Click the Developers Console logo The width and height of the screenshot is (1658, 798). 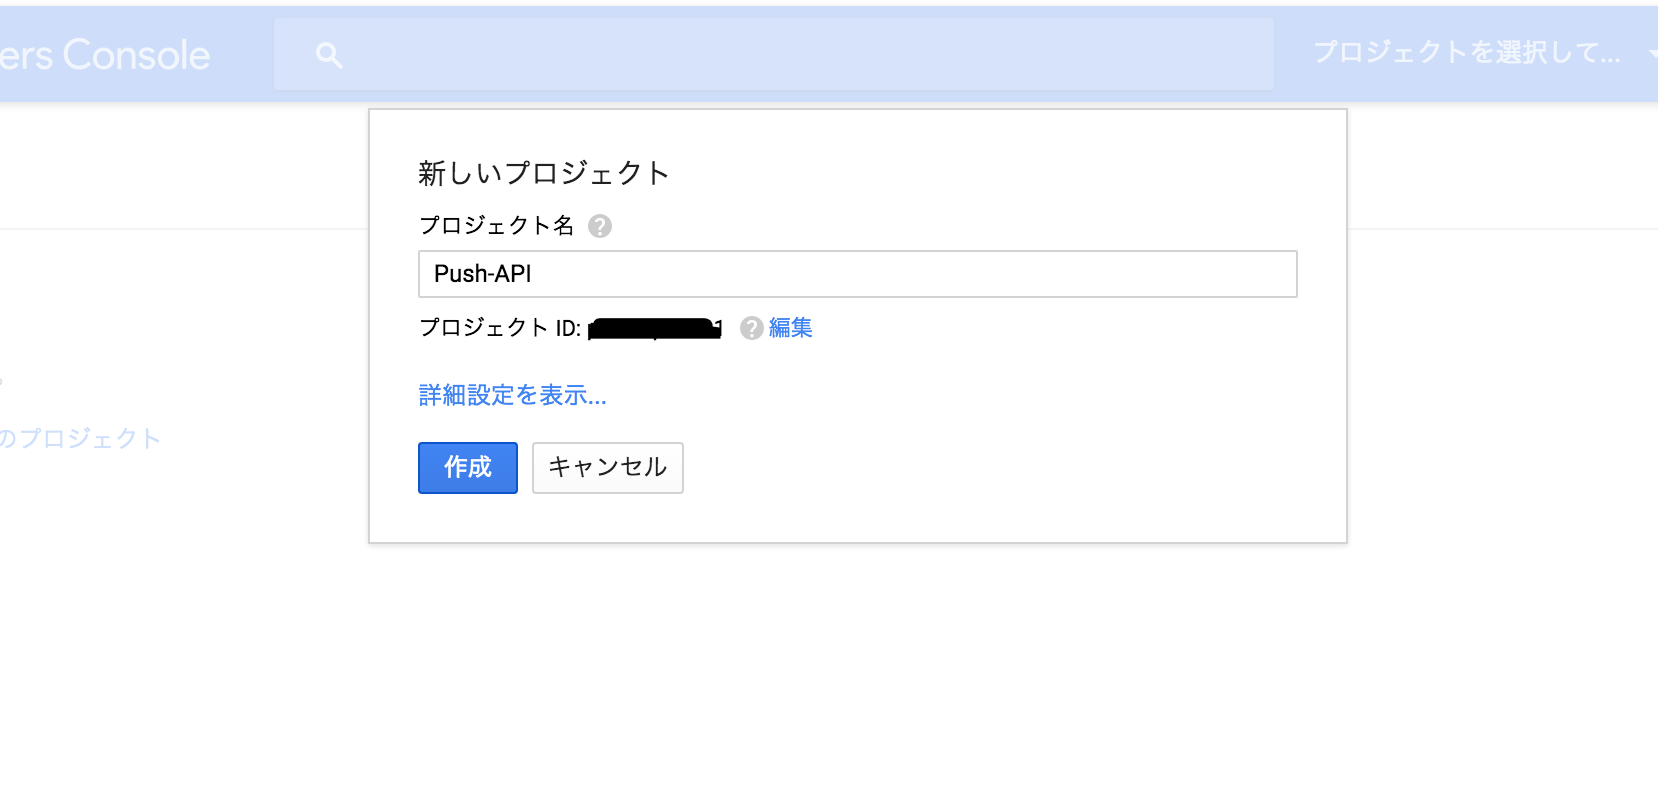105,54
